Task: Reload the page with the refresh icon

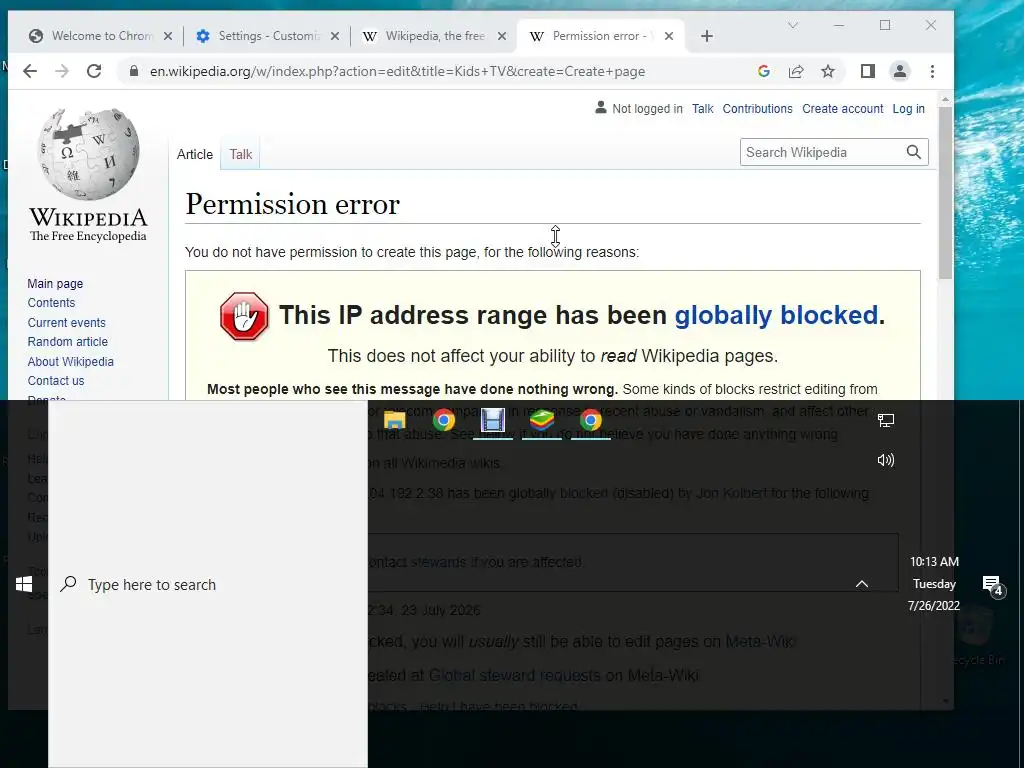Action: point(94,71)
